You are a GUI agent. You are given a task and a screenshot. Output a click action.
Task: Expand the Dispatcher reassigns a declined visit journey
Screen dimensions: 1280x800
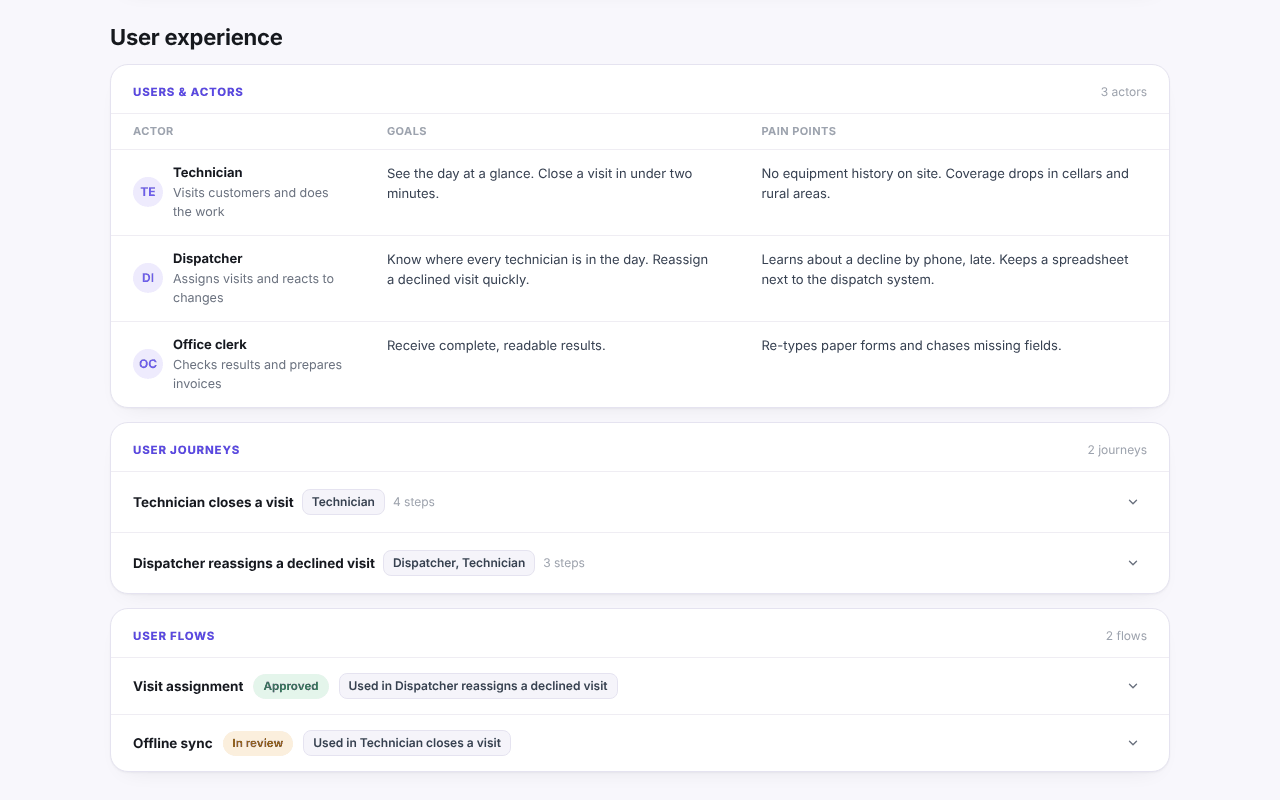point(1133,563)
